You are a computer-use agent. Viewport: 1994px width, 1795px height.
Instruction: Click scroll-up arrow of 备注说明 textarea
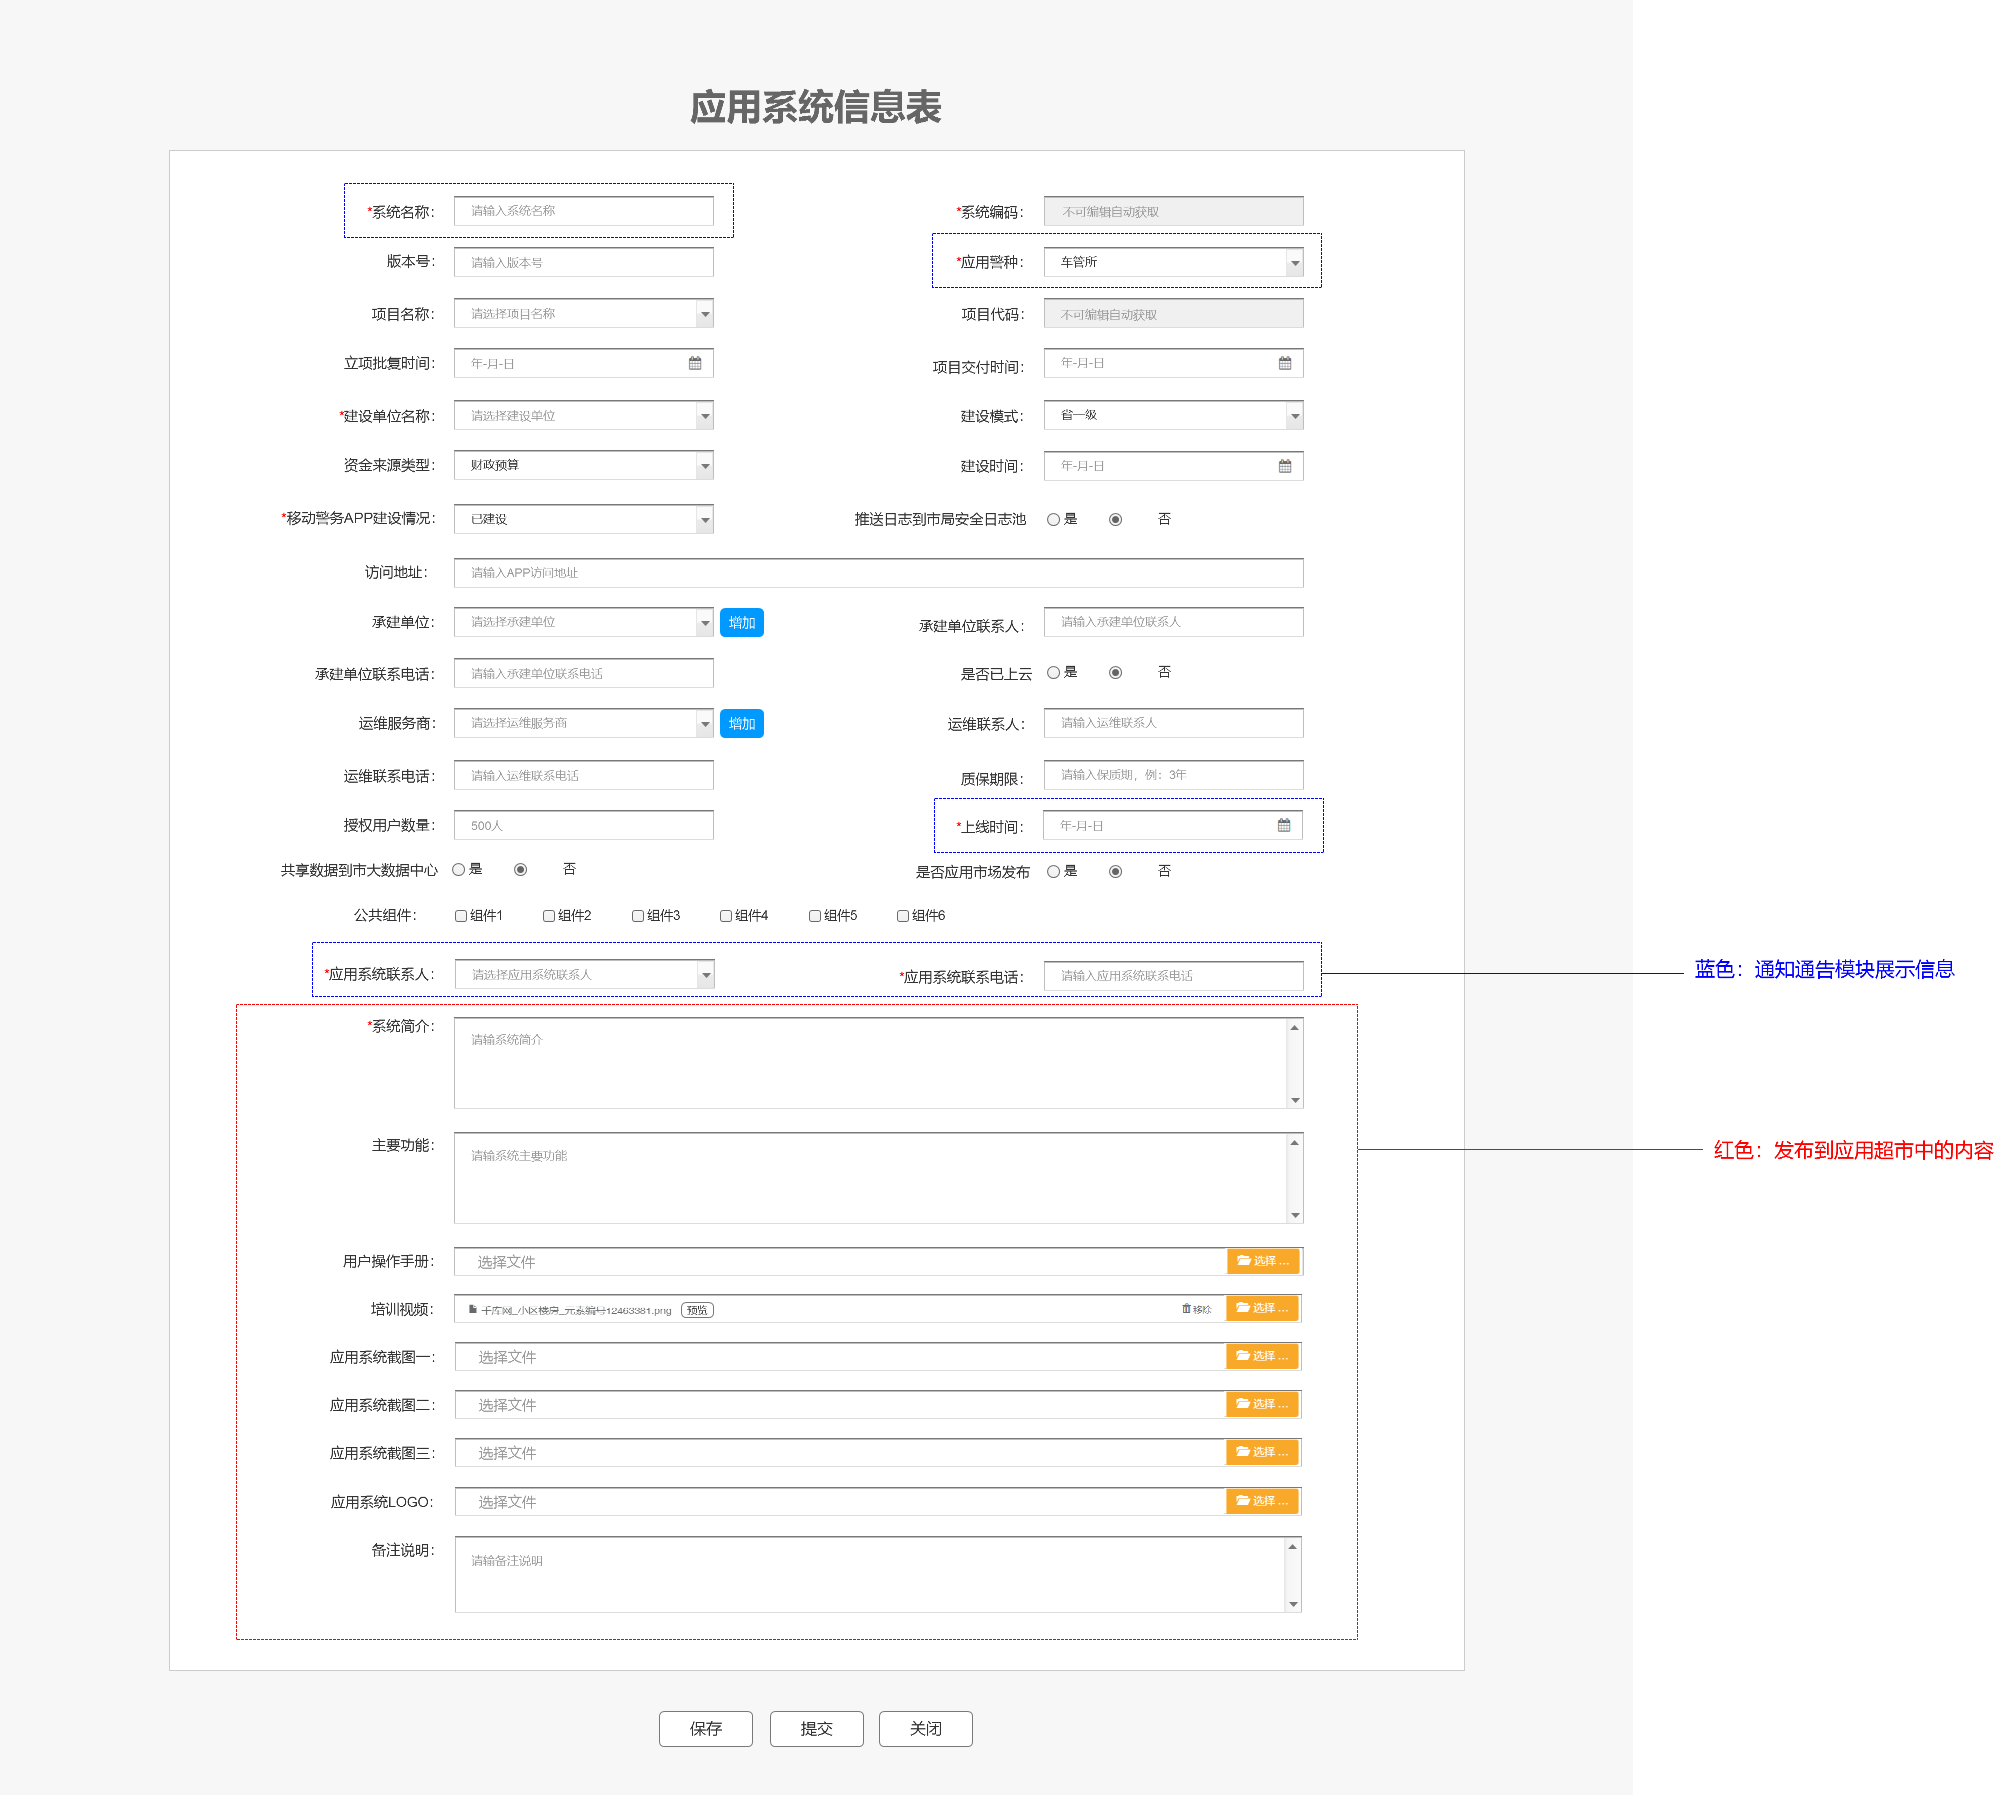point(1293,1547)
